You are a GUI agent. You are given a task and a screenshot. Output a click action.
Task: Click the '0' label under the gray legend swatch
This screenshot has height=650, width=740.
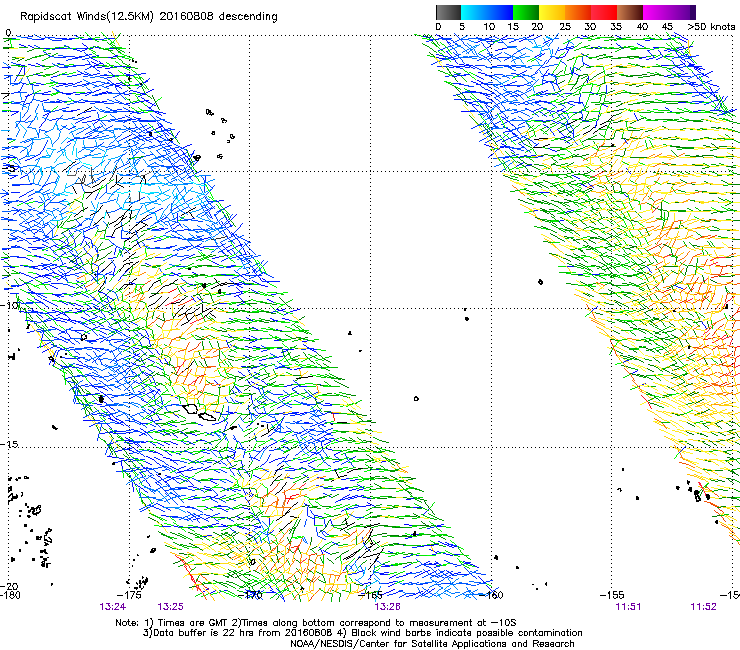point(438,26)
